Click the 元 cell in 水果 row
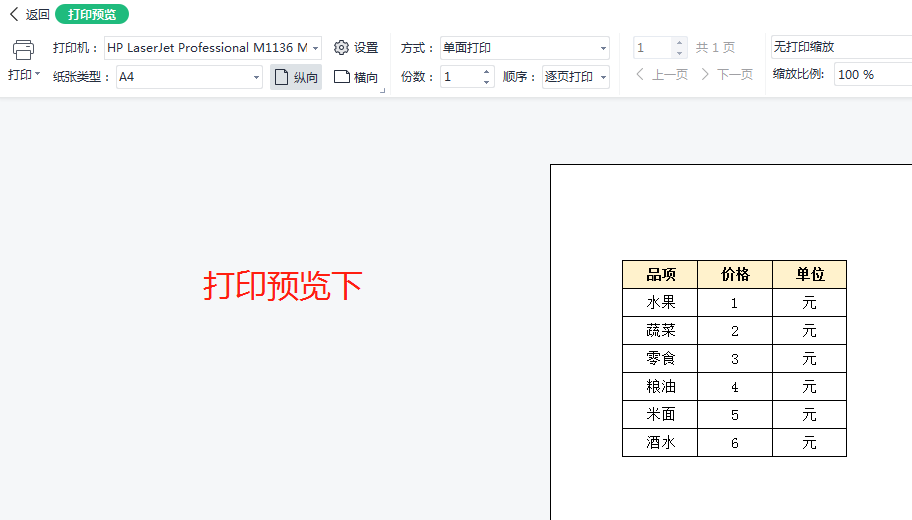The image size is (912, 520). click(x=810, y=302)
